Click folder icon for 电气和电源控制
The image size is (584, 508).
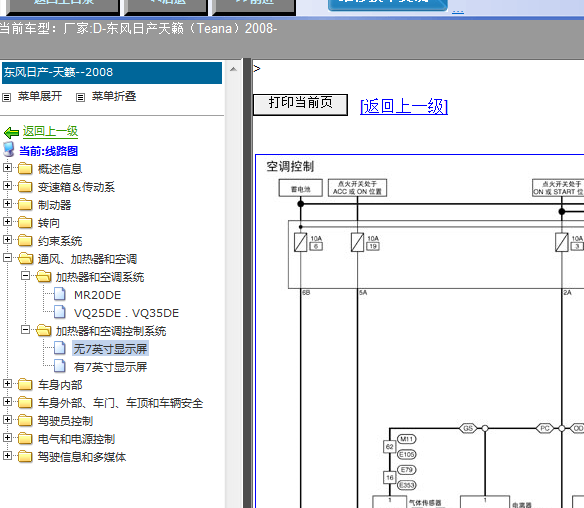coord(25,438)
